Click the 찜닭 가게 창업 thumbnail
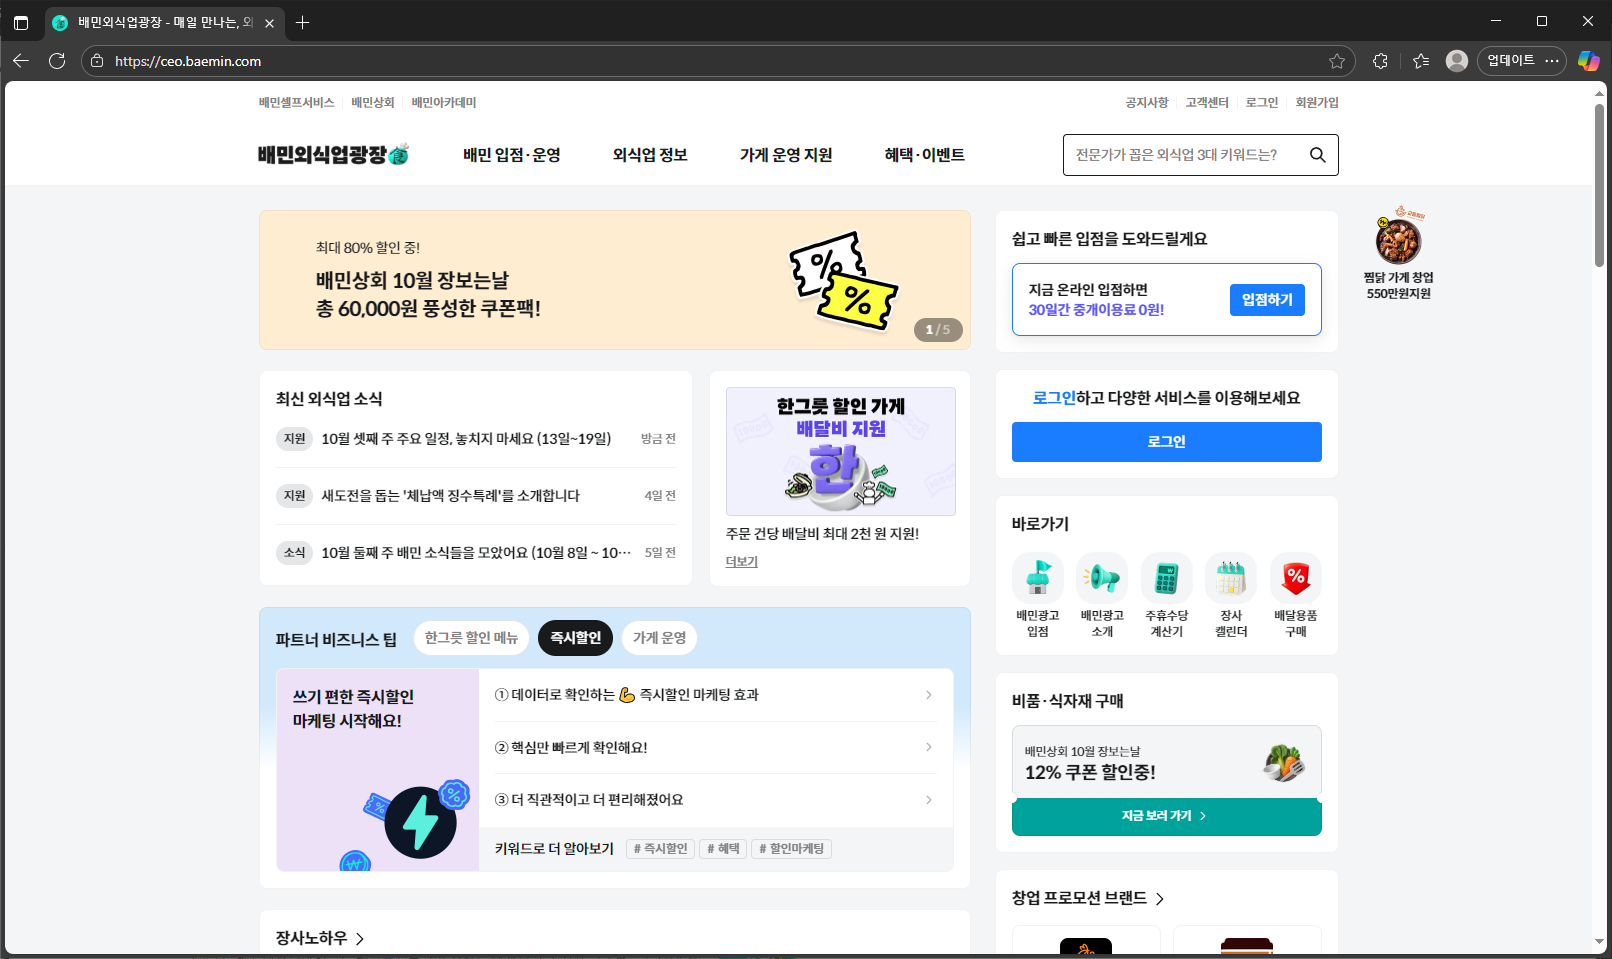The image size is (1612, 959). click(1397, 241)
